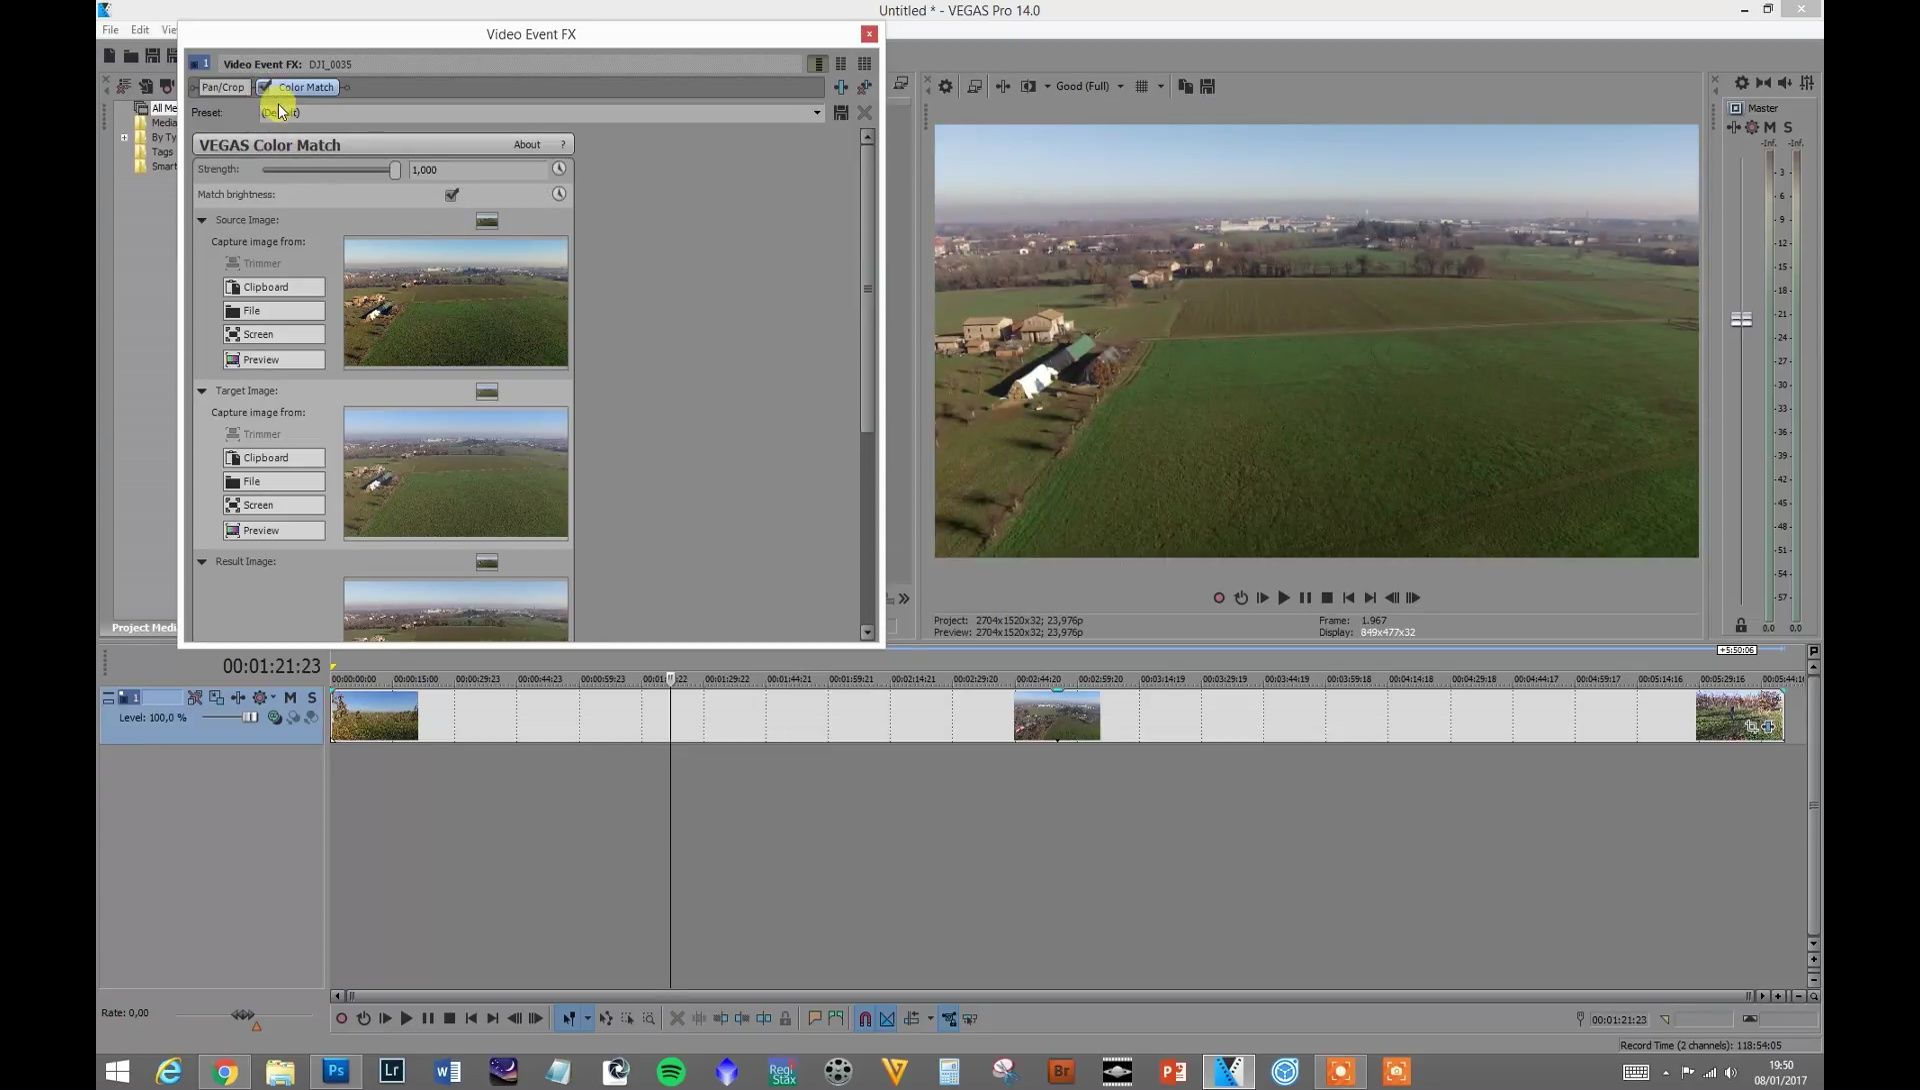1920x1090 pixels.
Task: Toggle Lock fader channels padlock
Action: click(1741, 626)
